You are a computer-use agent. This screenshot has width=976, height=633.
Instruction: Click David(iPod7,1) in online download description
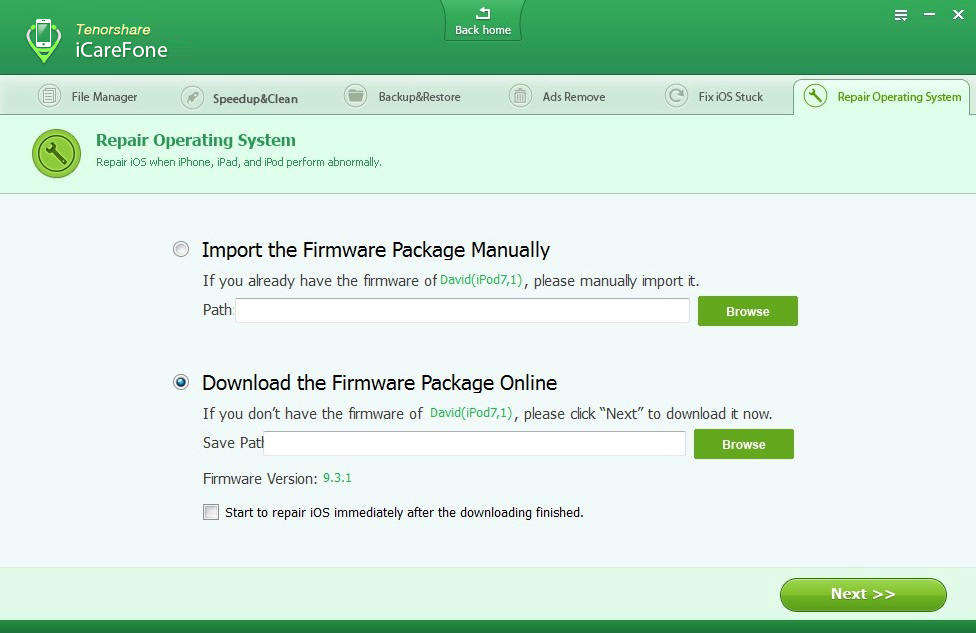[x=471, y=413]
